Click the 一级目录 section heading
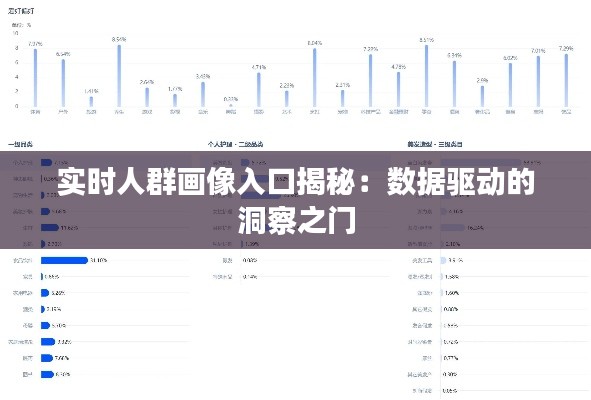The height and width of the screenshot is (400, 591). click(20, 144)
